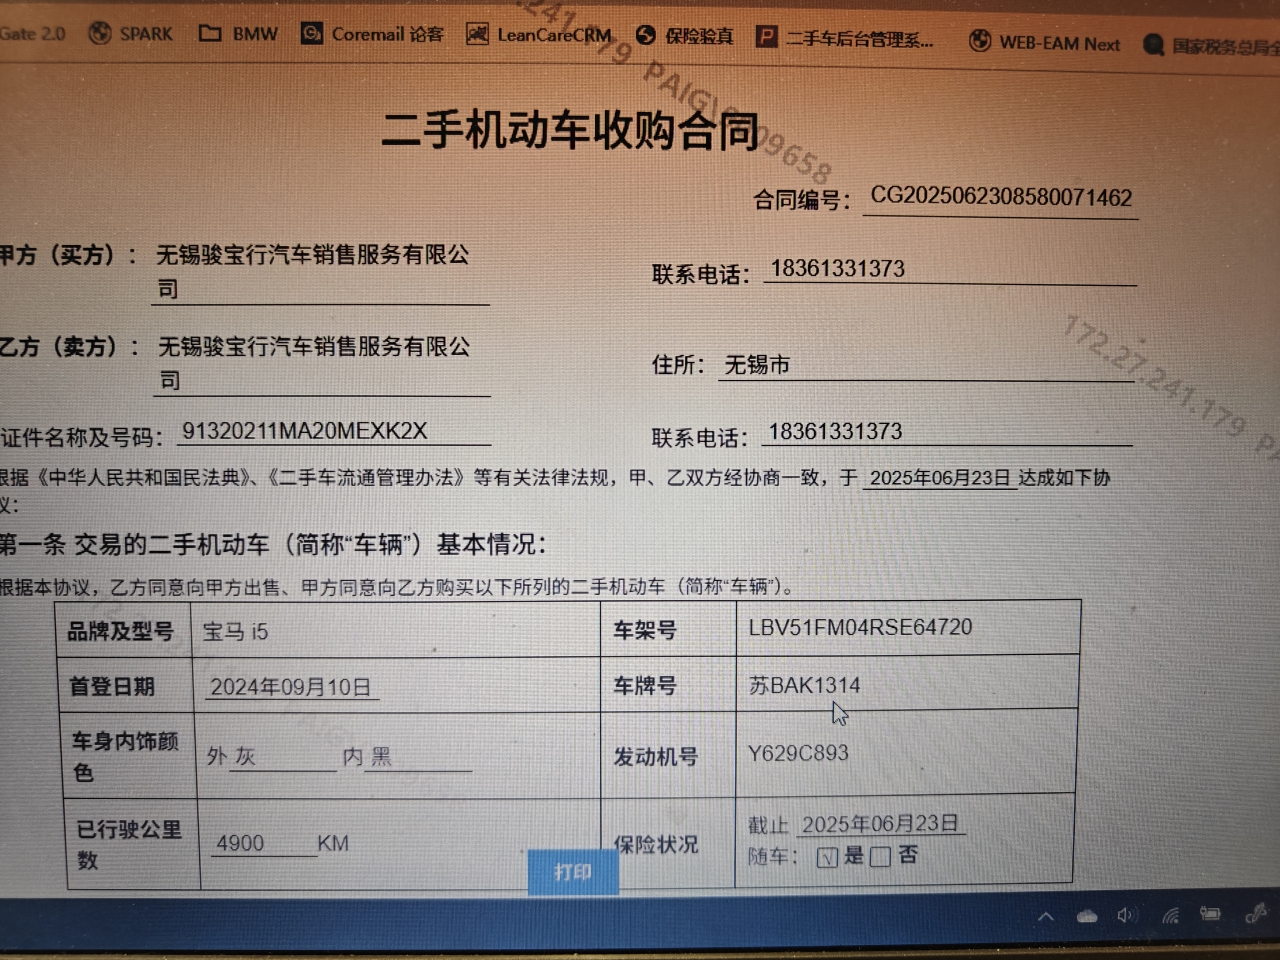
Task: Select the VIN LBV51FM04RSE64720
Action: point(860,627)
